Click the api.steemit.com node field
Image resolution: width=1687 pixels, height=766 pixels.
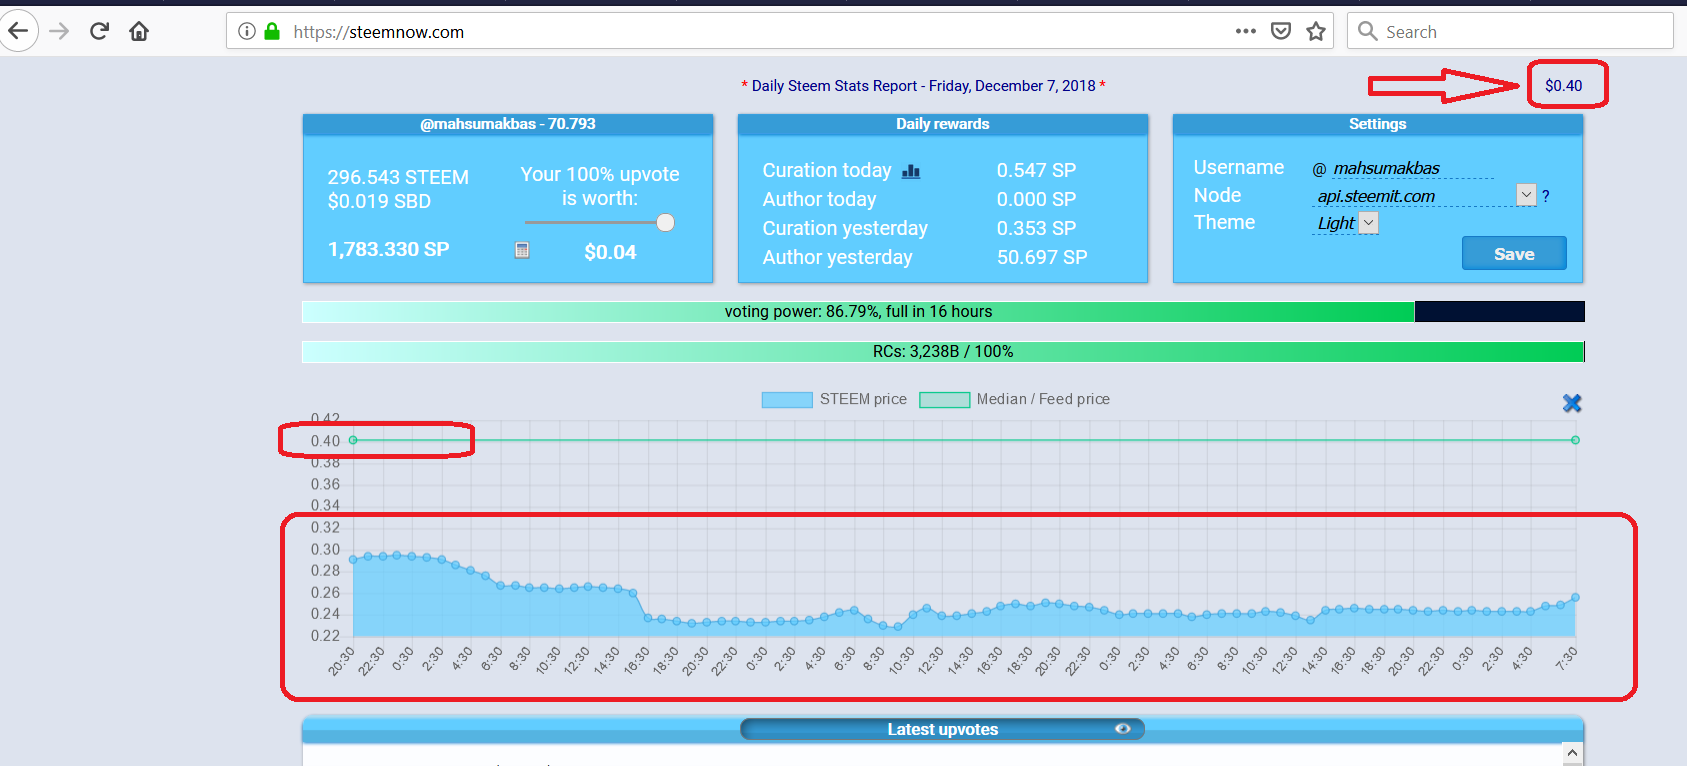1415,196
